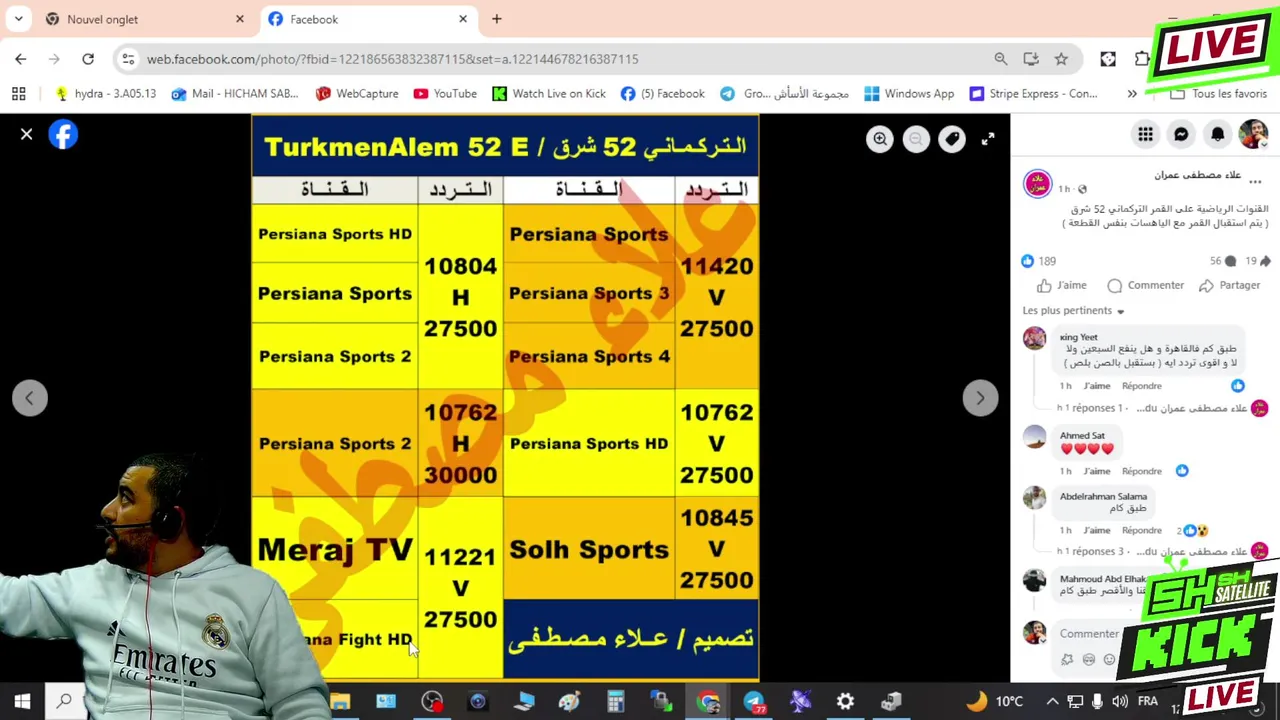Screen dimensions: 1280x720
Task: Like king Yeet's comment
Action: (x=1097, y=386)
